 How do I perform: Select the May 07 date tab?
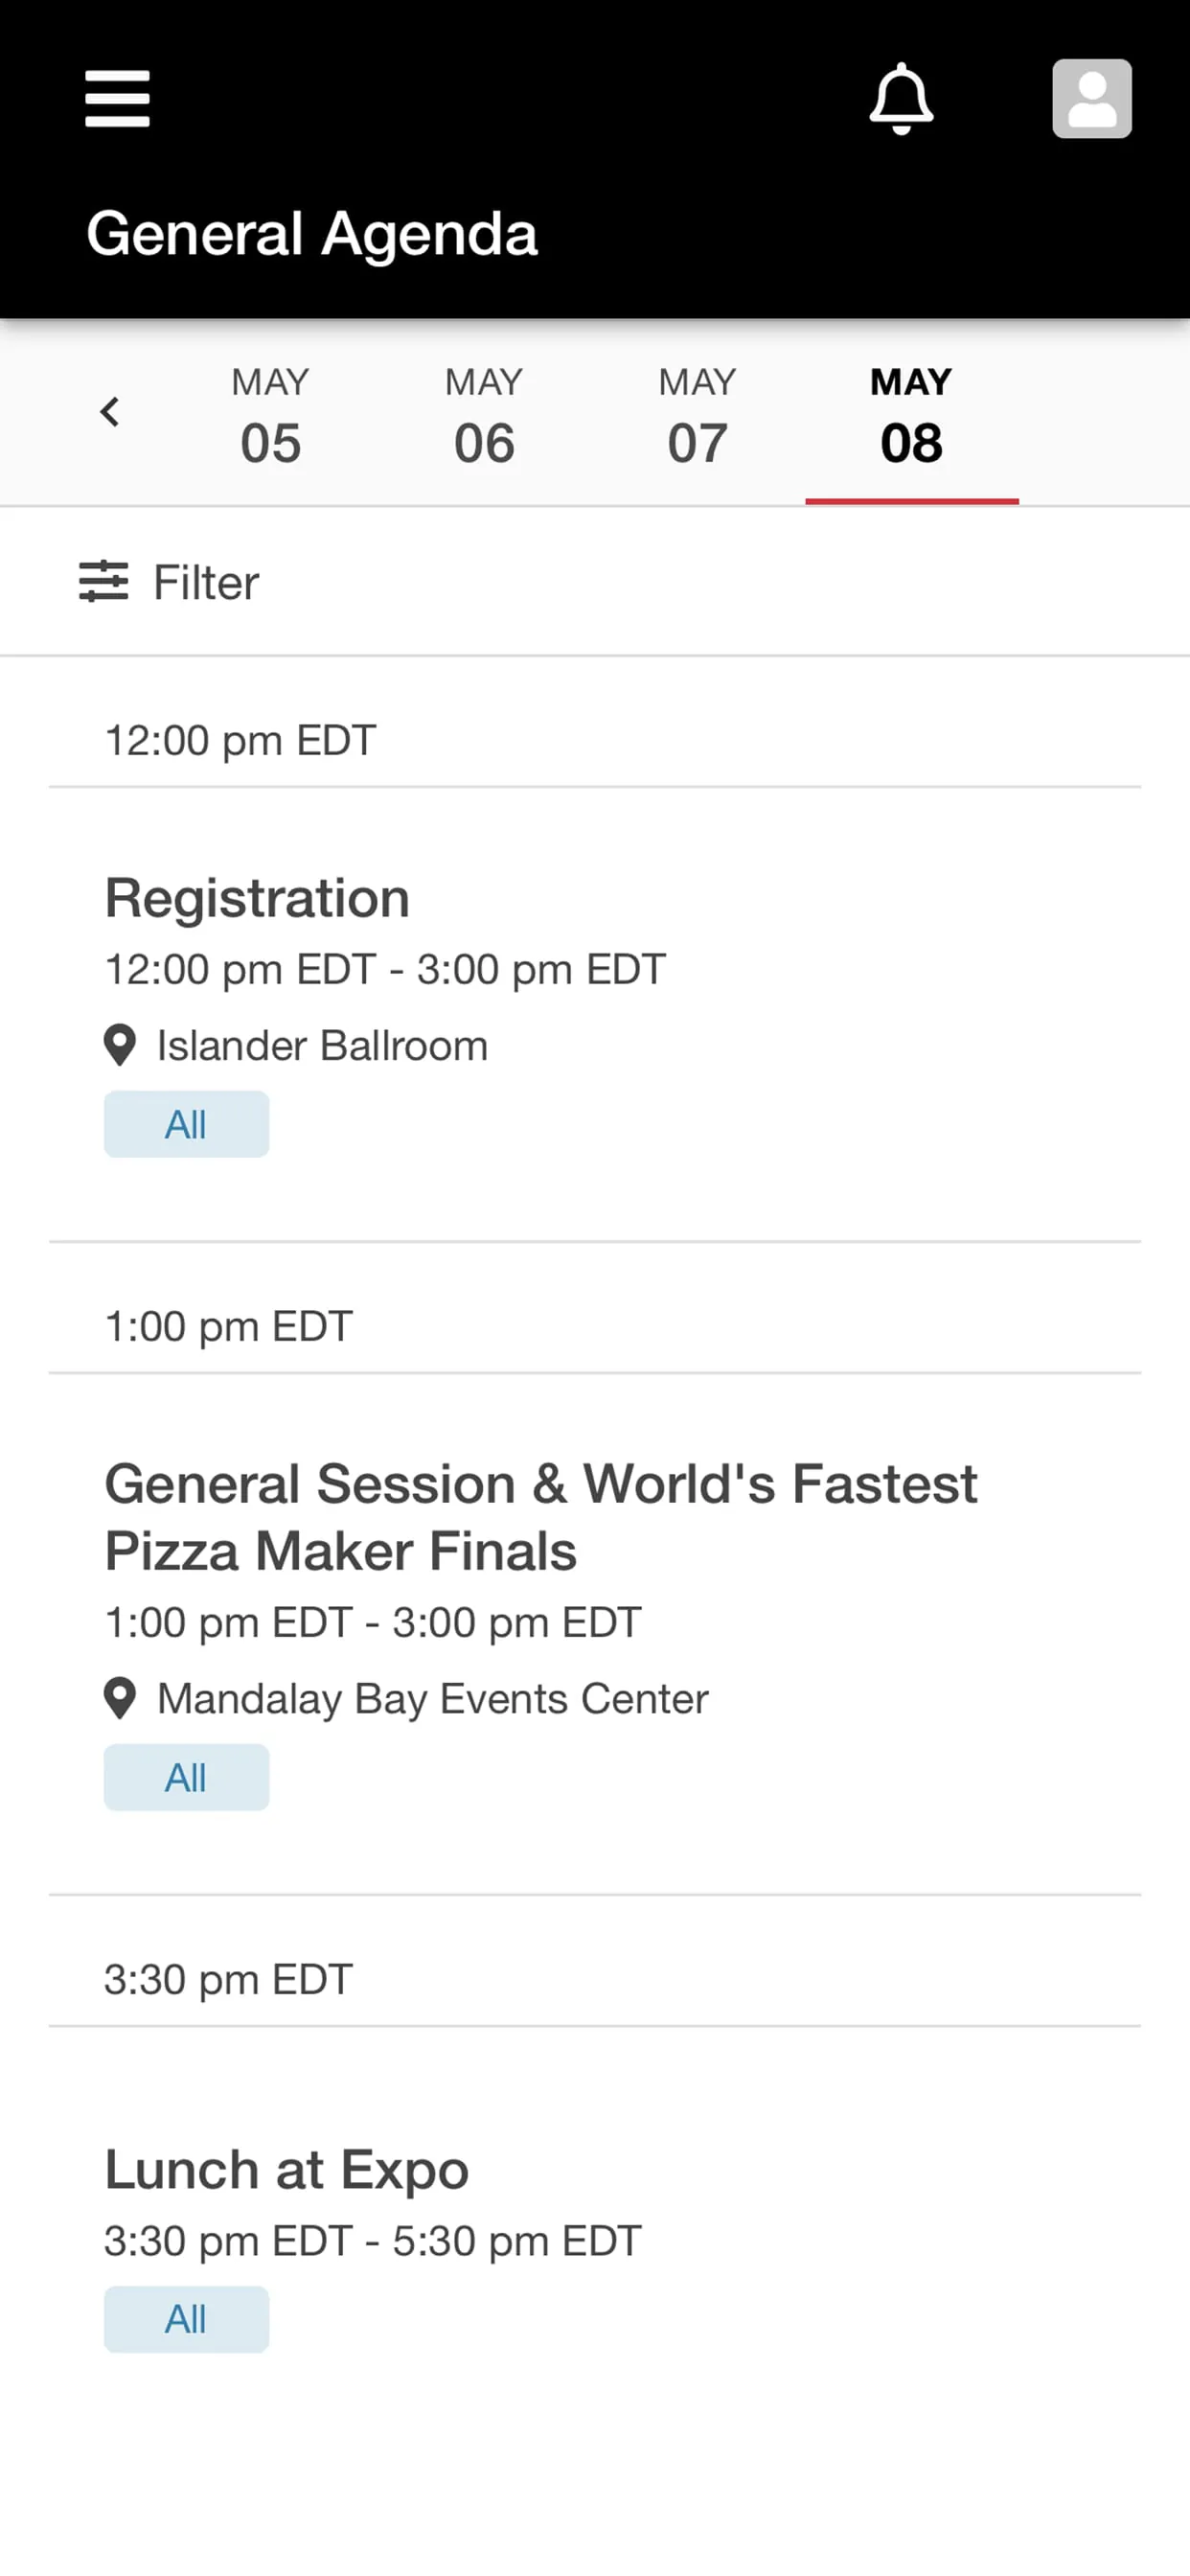pyautogui.click(x=697, y=416)
